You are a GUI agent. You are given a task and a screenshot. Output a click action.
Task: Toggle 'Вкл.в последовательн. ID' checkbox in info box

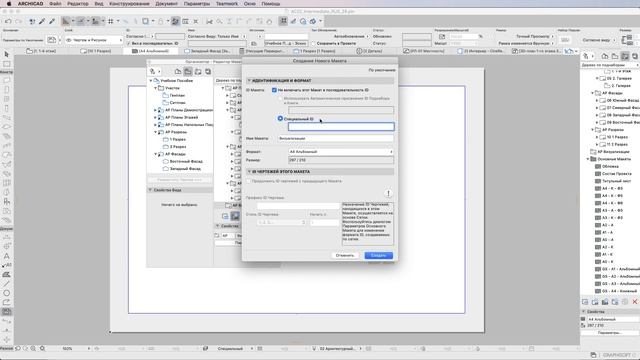(x=129, y=43)
